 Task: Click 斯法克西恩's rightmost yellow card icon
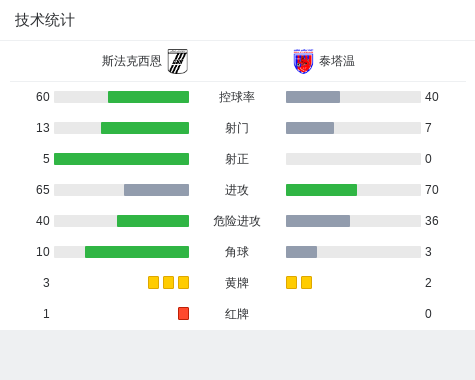(183, 282)
